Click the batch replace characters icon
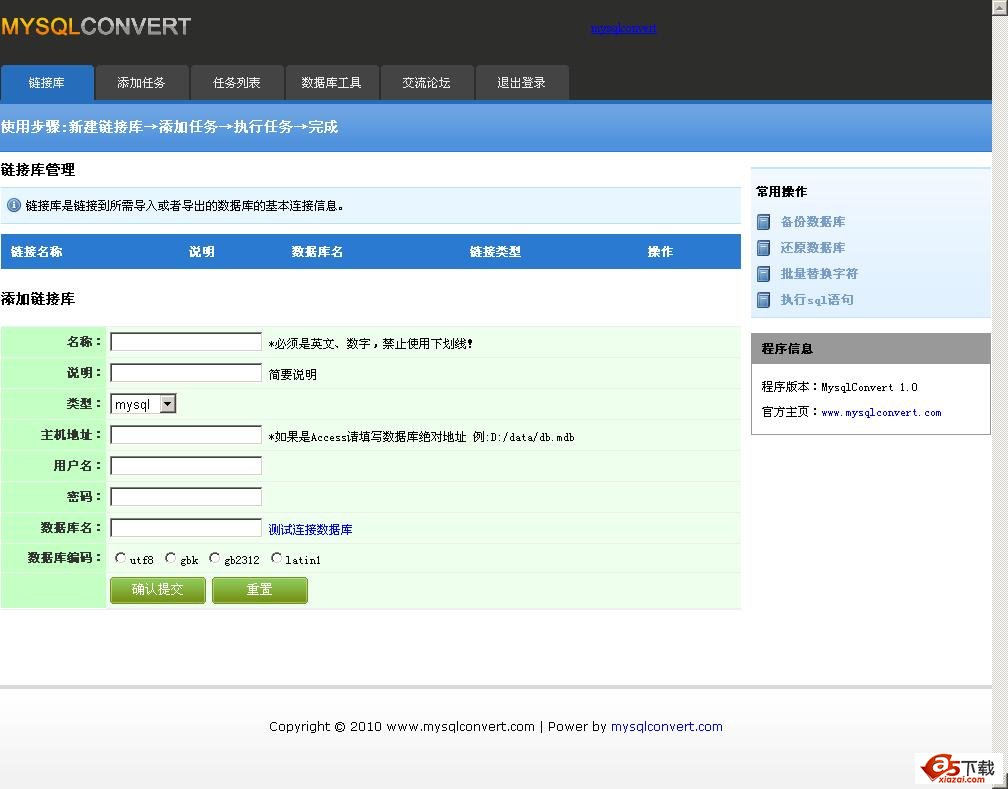This screenshot has height=789, width=1008. pos(764,274)
